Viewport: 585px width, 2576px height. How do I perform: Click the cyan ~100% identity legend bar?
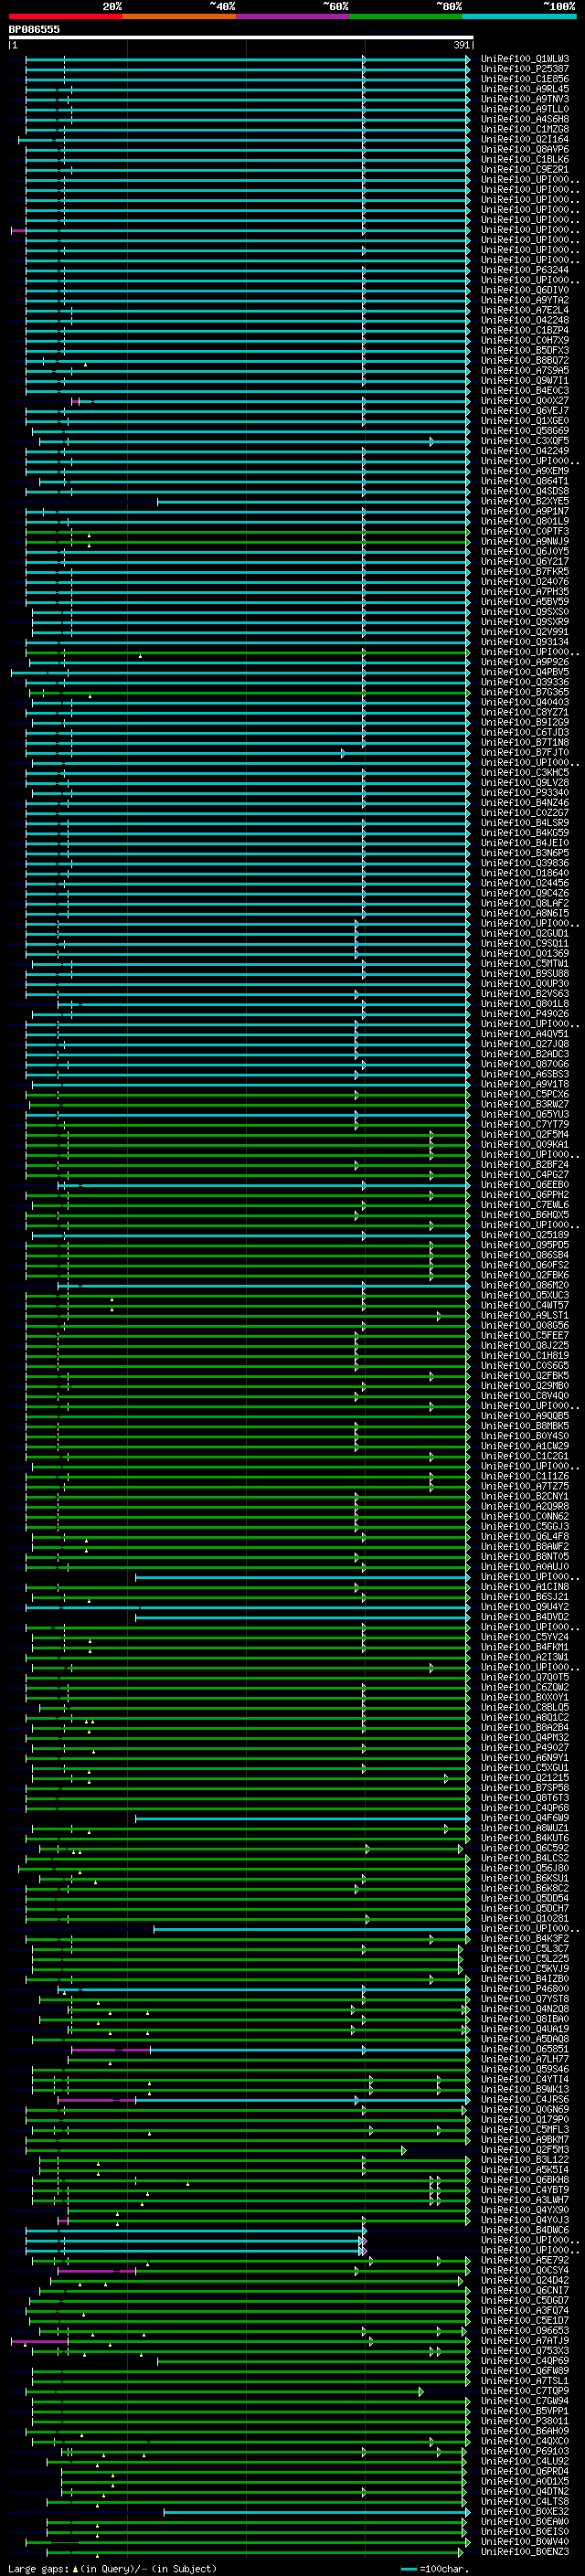pyautogui.click(x=519, y=17)
